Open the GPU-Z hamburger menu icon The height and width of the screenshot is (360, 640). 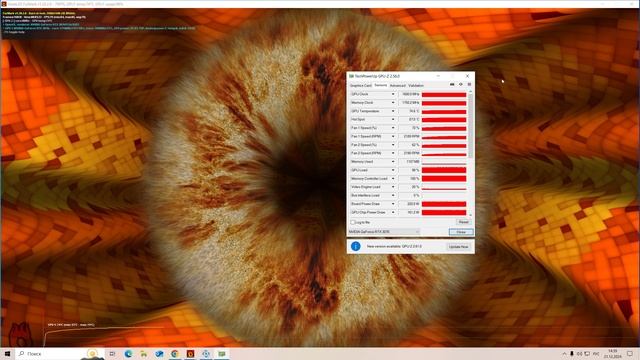tap(469, 84)
